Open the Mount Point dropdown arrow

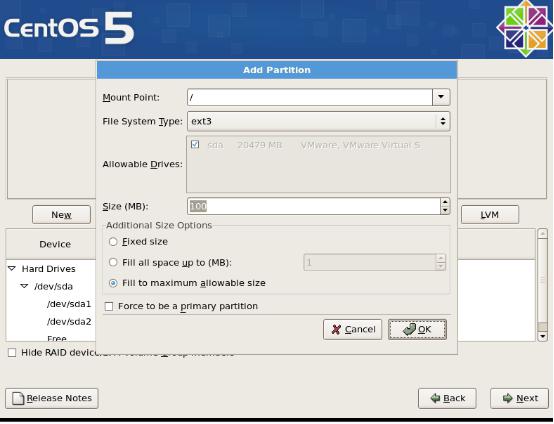(x=441, y=97)
